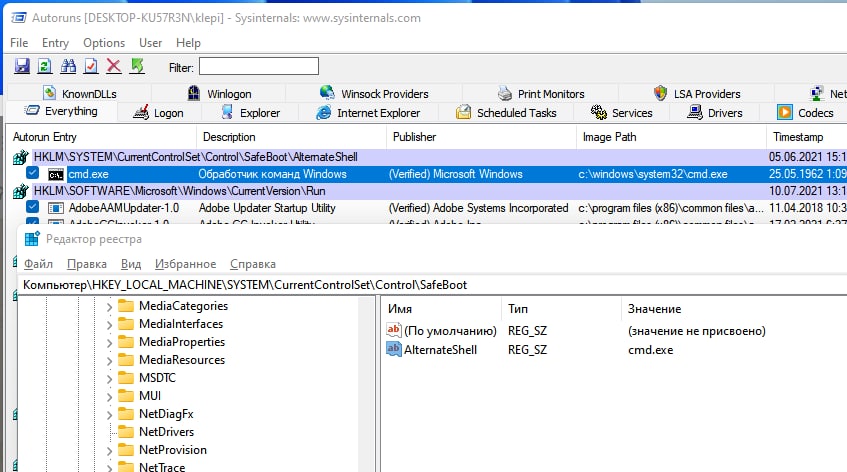Uncheck the AdobeAAMUpdater-1.0 entry checkbox

[x=32, y=207]
